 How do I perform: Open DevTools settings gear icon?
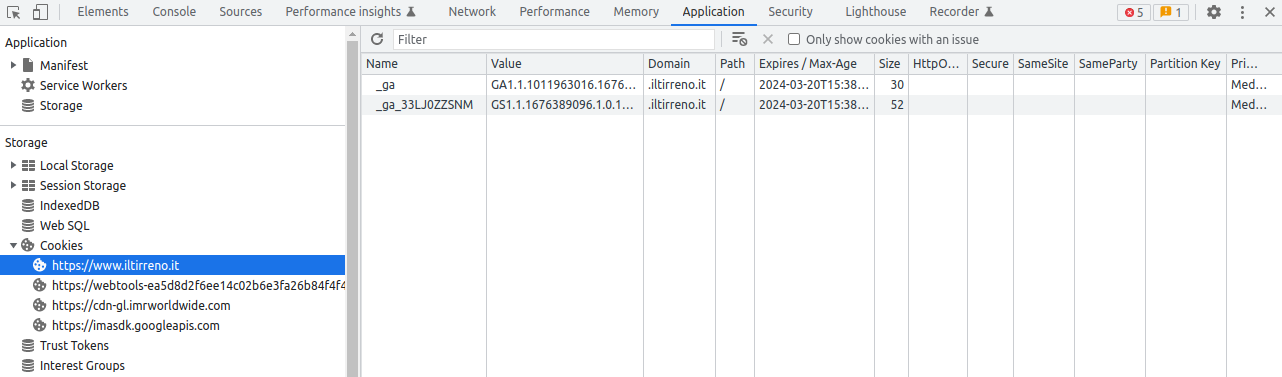[1213, 12]
